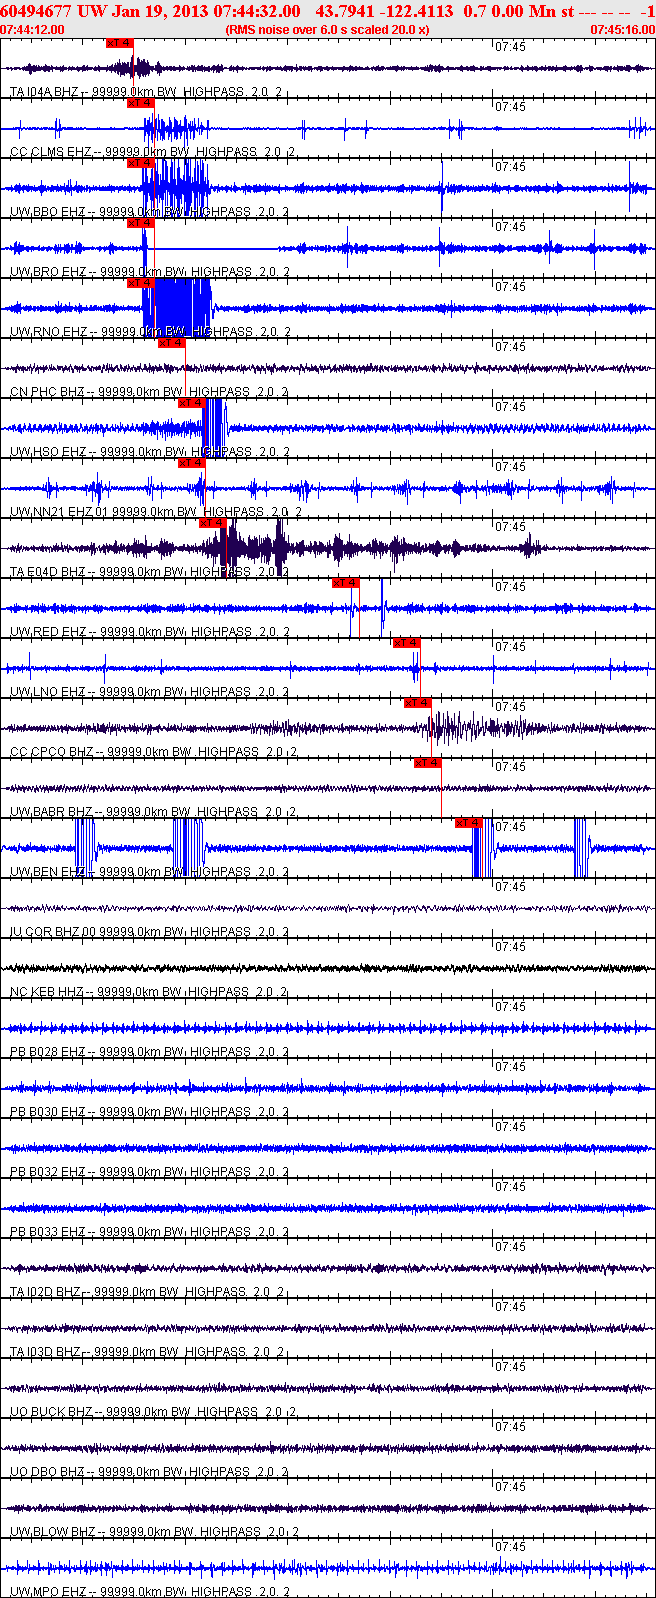This screenshot has height=1598, width=656.
Task: Click the UW BEN EHZ station label
Action: point(48,872)
